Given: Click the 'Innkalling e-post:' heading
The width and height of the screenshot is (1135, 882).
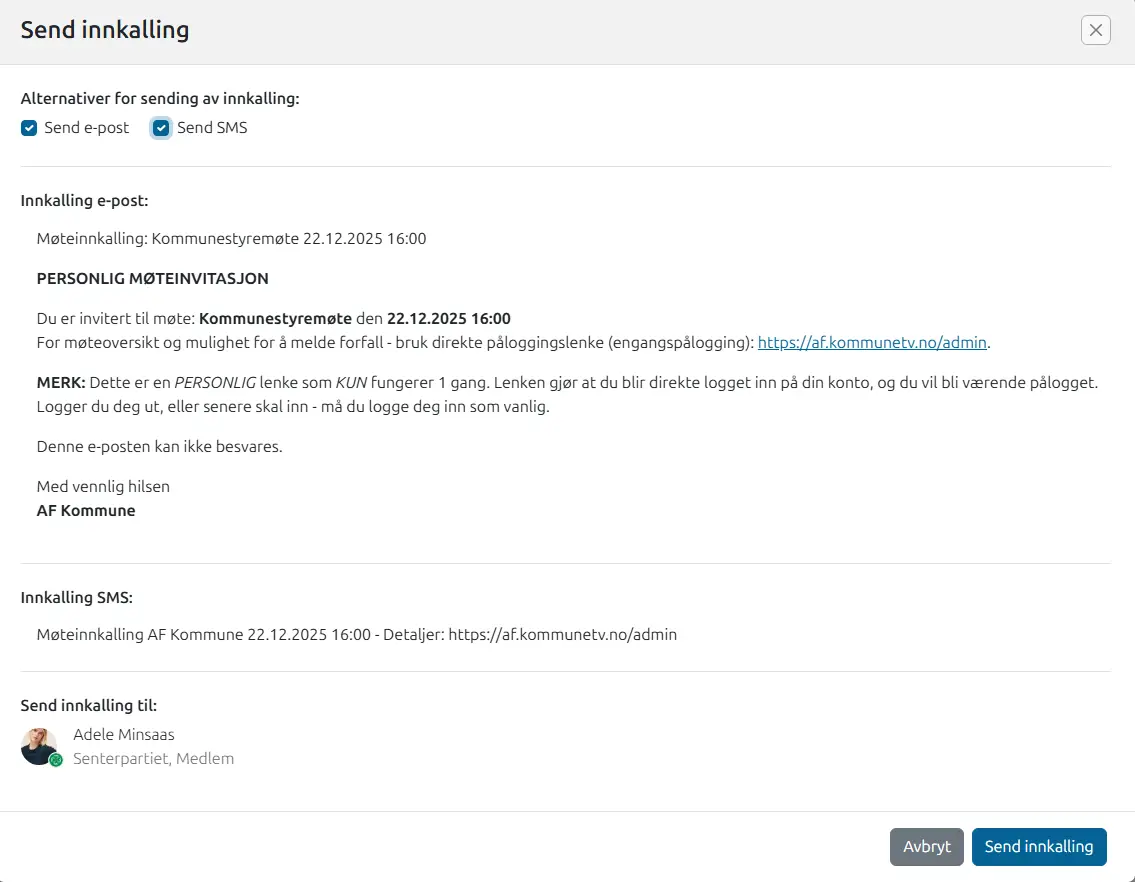Looking at the screenshot, I should coord(84,201).
